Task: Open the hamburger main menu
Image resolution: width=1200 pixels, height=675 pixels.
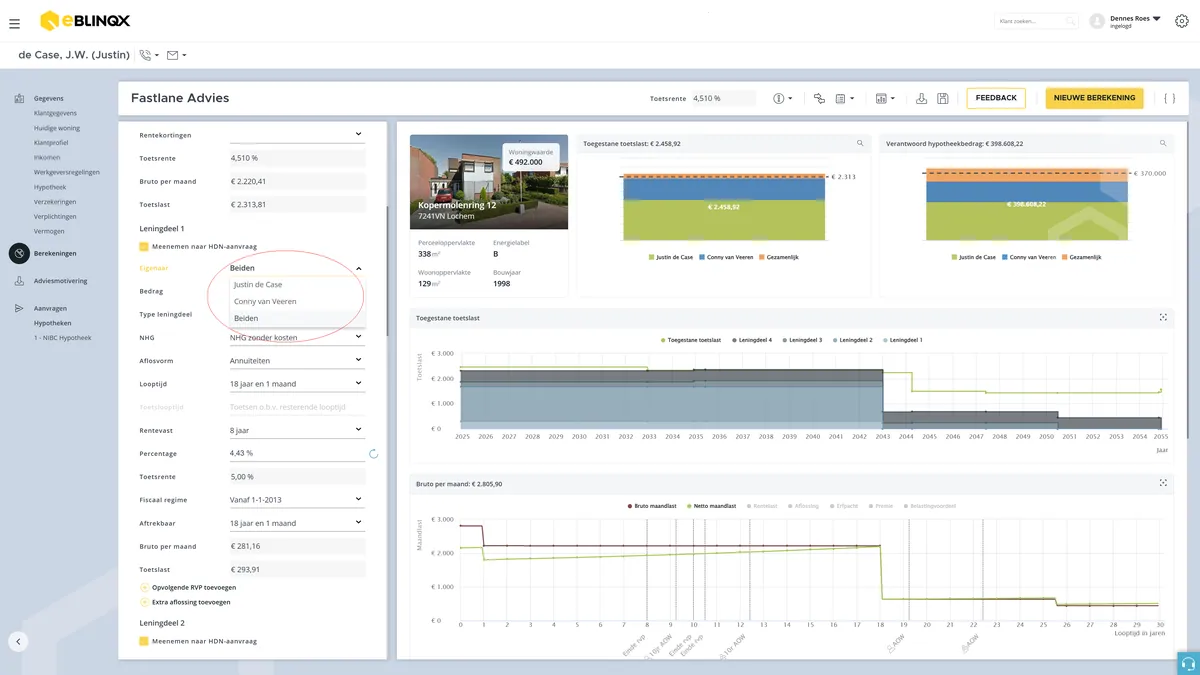Action: tap(14, 23)
